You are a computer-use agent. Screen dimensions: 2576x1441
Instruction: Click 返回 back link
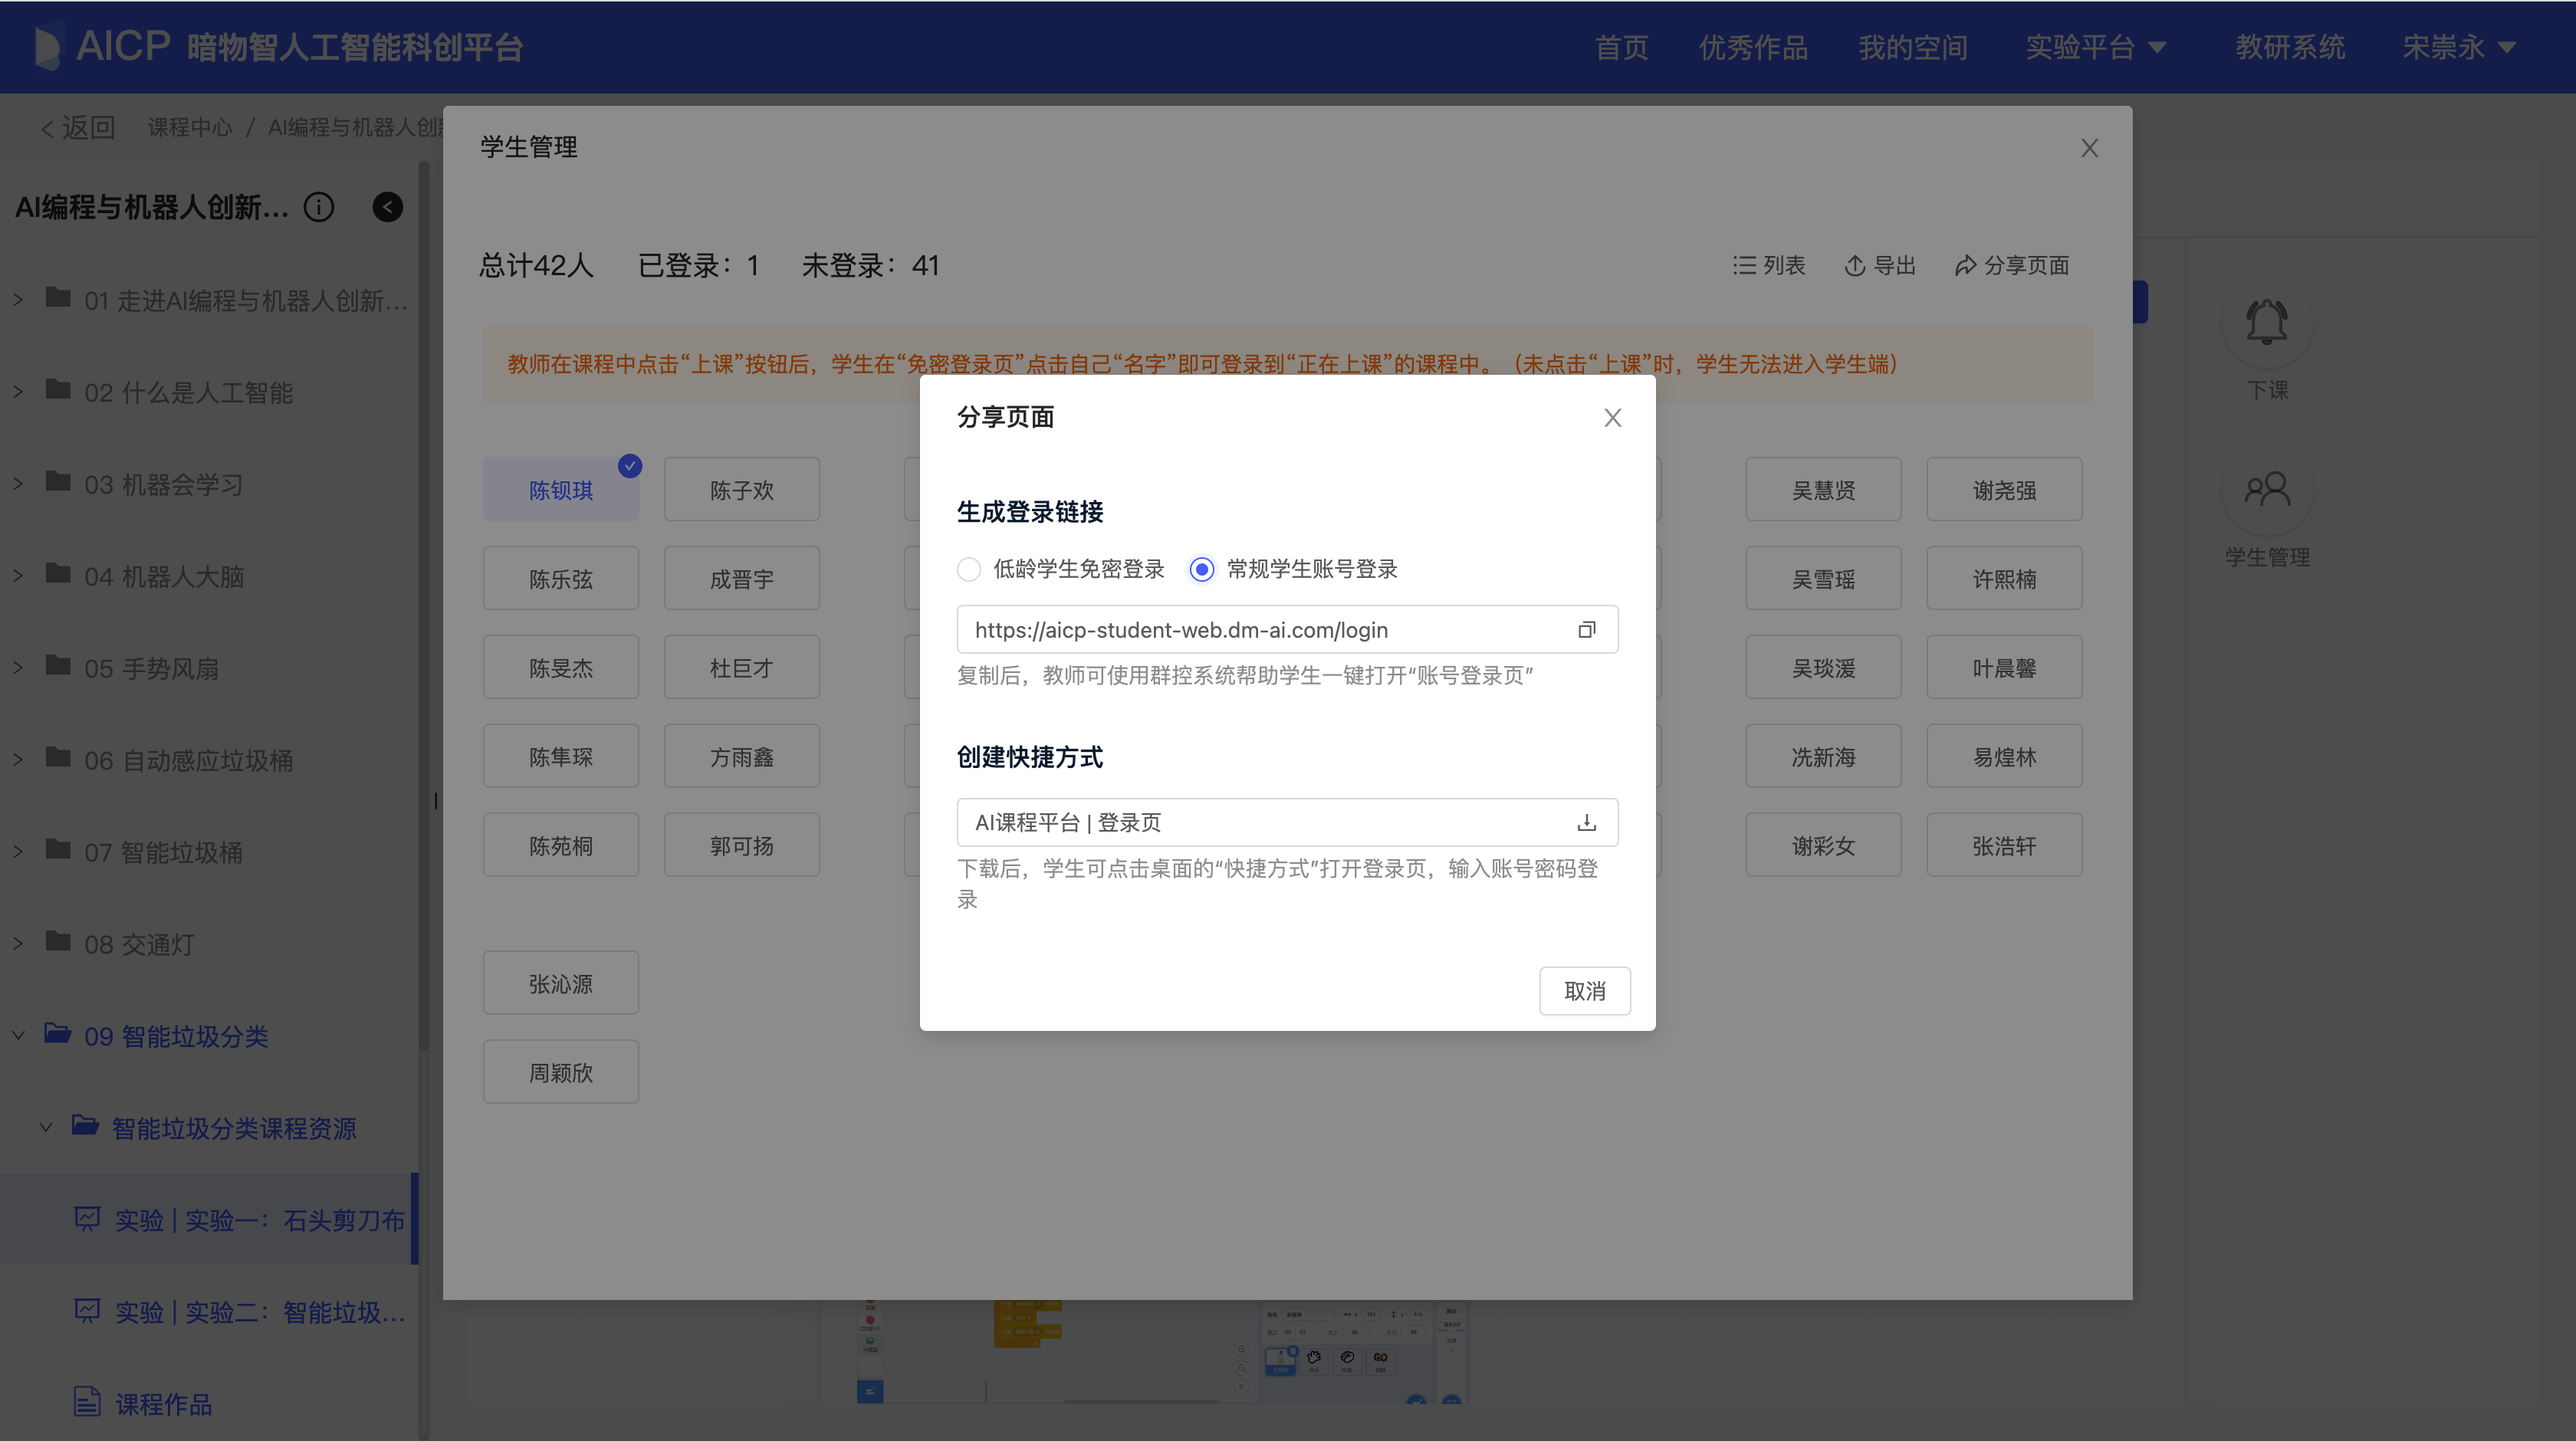[78, 128]
